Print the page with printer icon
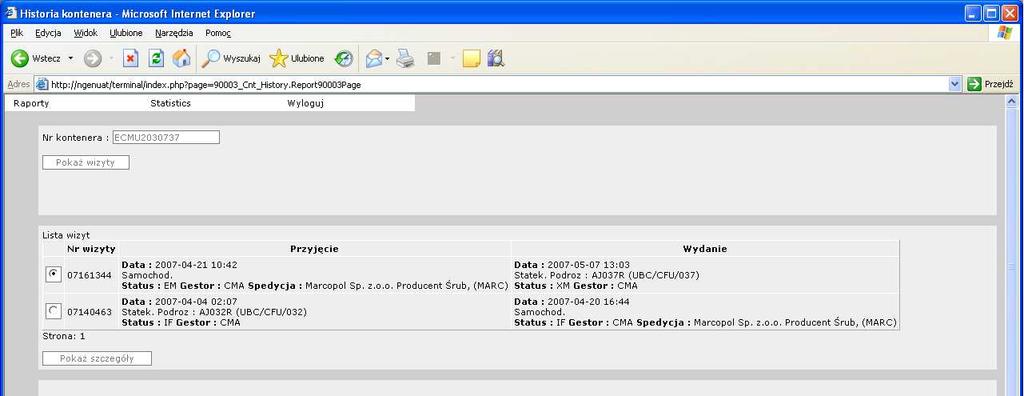1024x396 pixels. [x=406, y=59]
